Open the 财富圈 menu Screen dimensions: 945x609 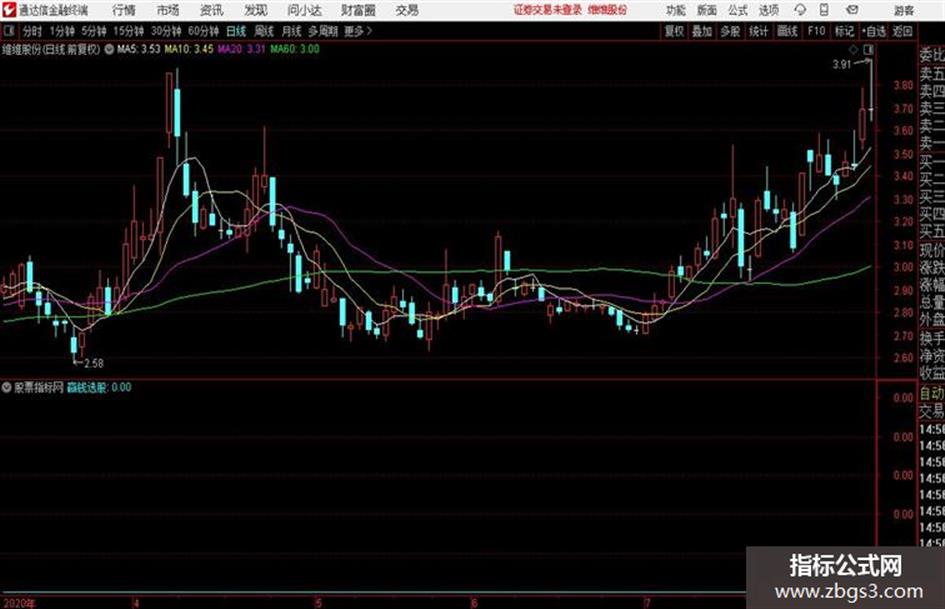pyautogui.click(x=358, y=10)
